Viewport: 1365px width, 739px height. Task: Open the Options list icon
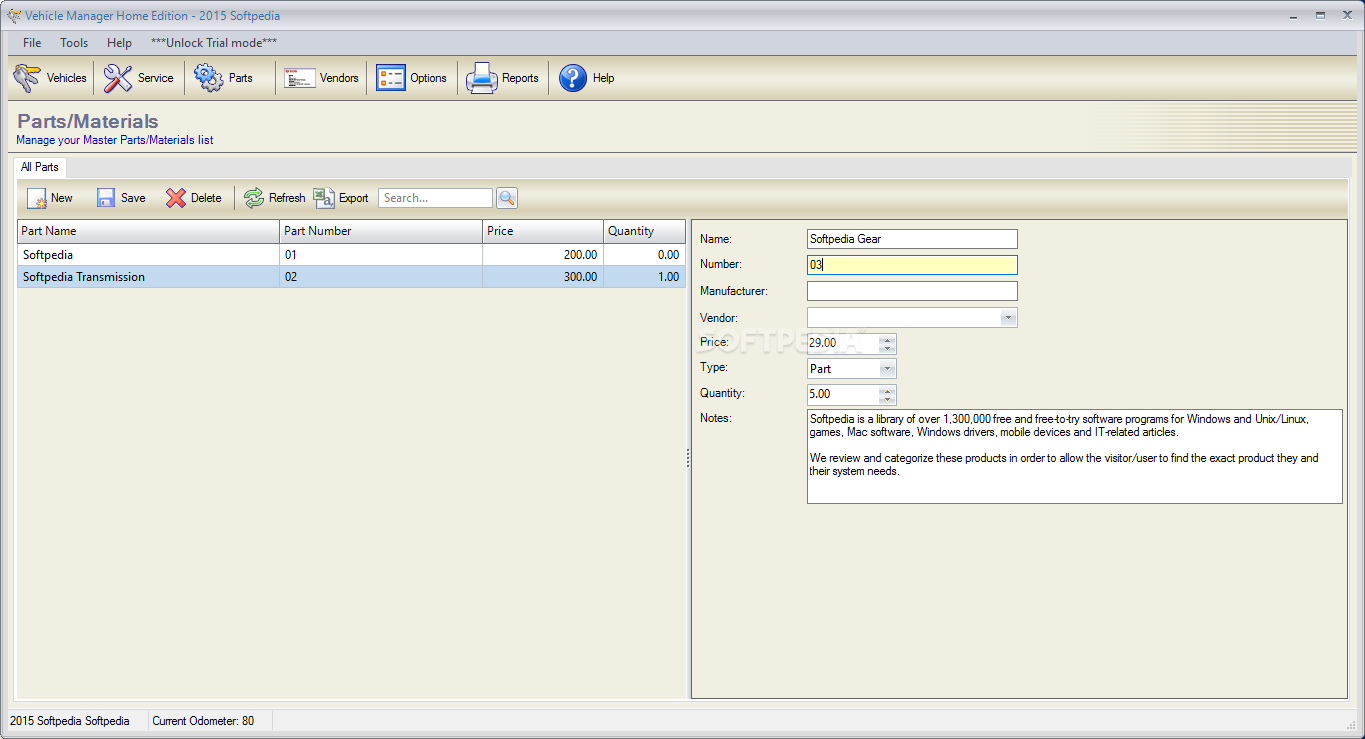pyautogui.click(x=391, y=78)
